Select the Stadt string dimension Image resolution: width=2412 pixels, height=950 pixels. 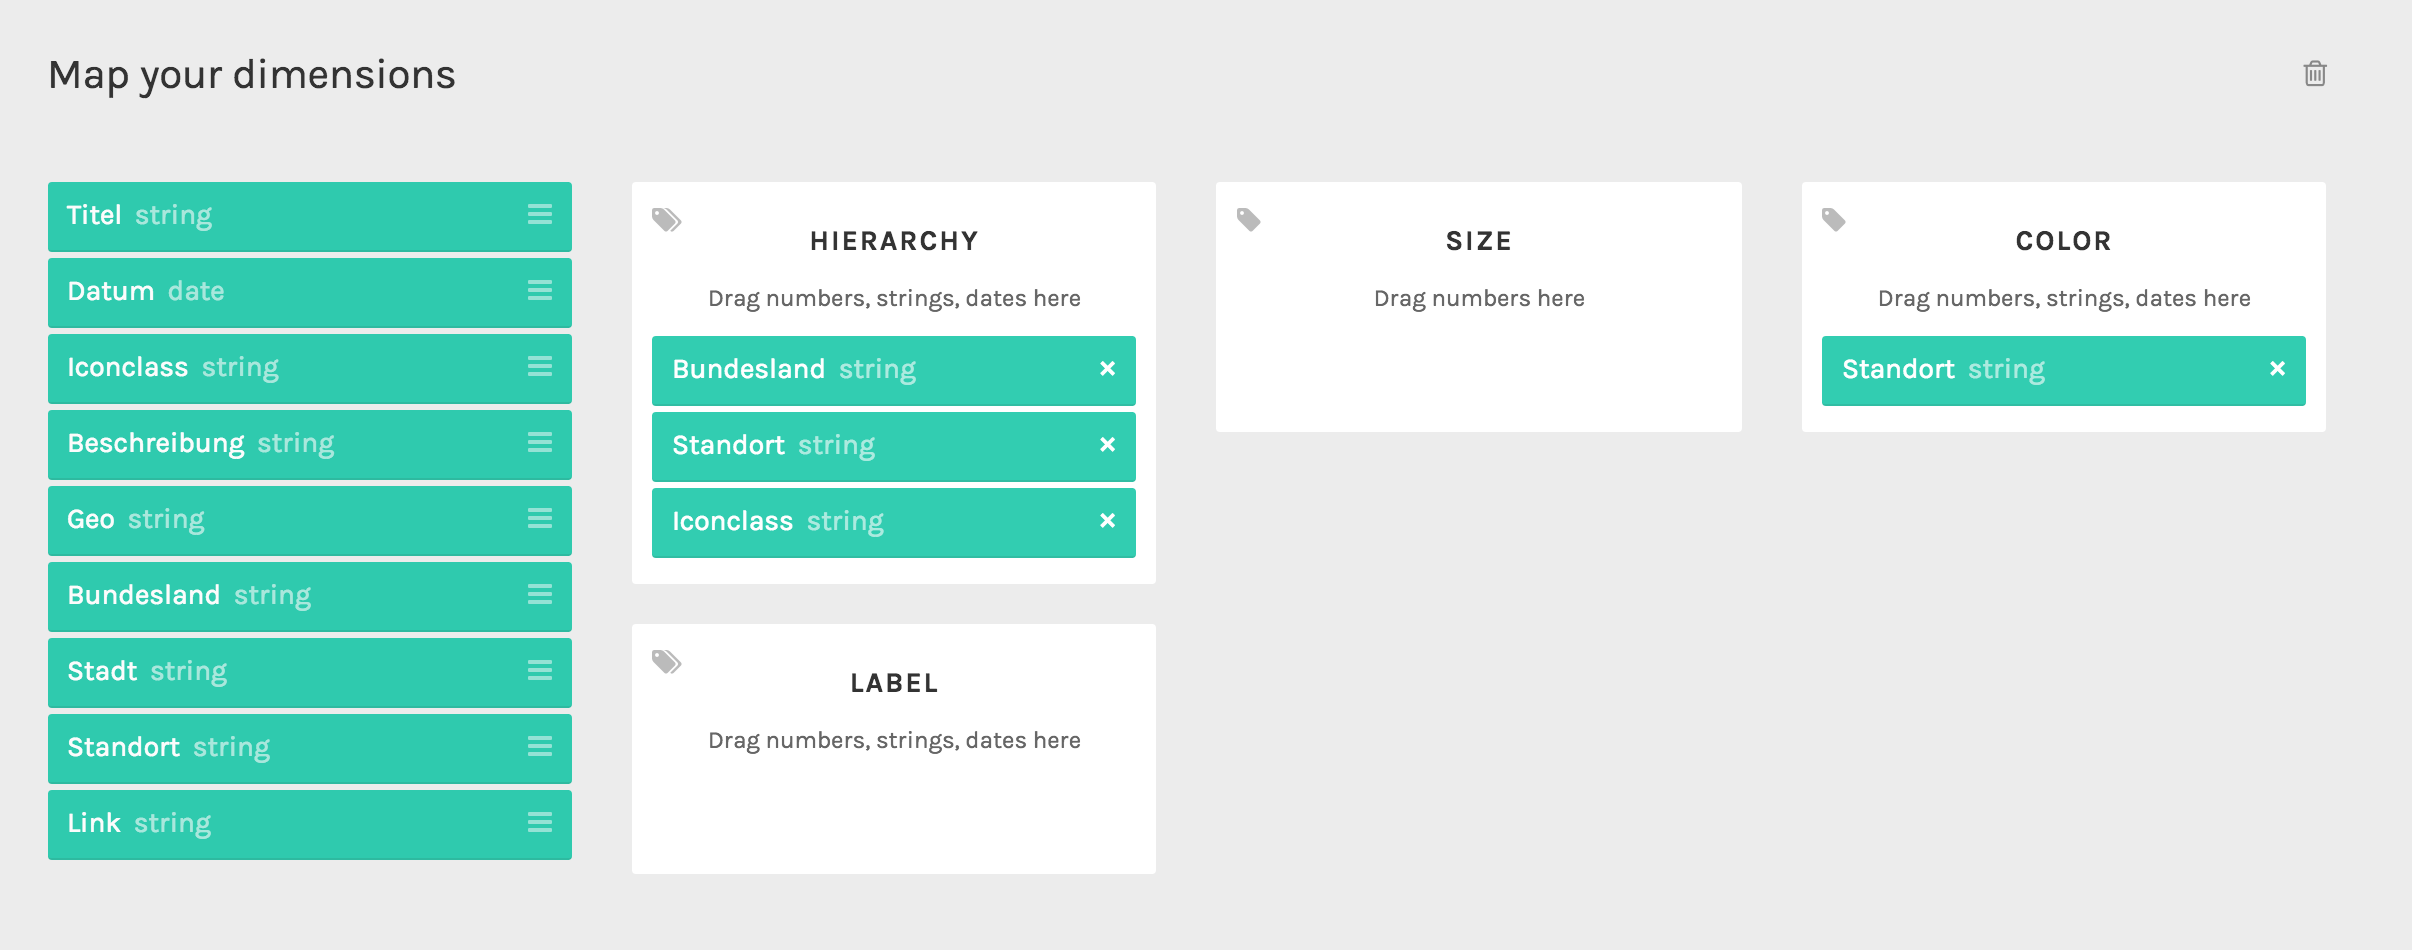(310, 672)
